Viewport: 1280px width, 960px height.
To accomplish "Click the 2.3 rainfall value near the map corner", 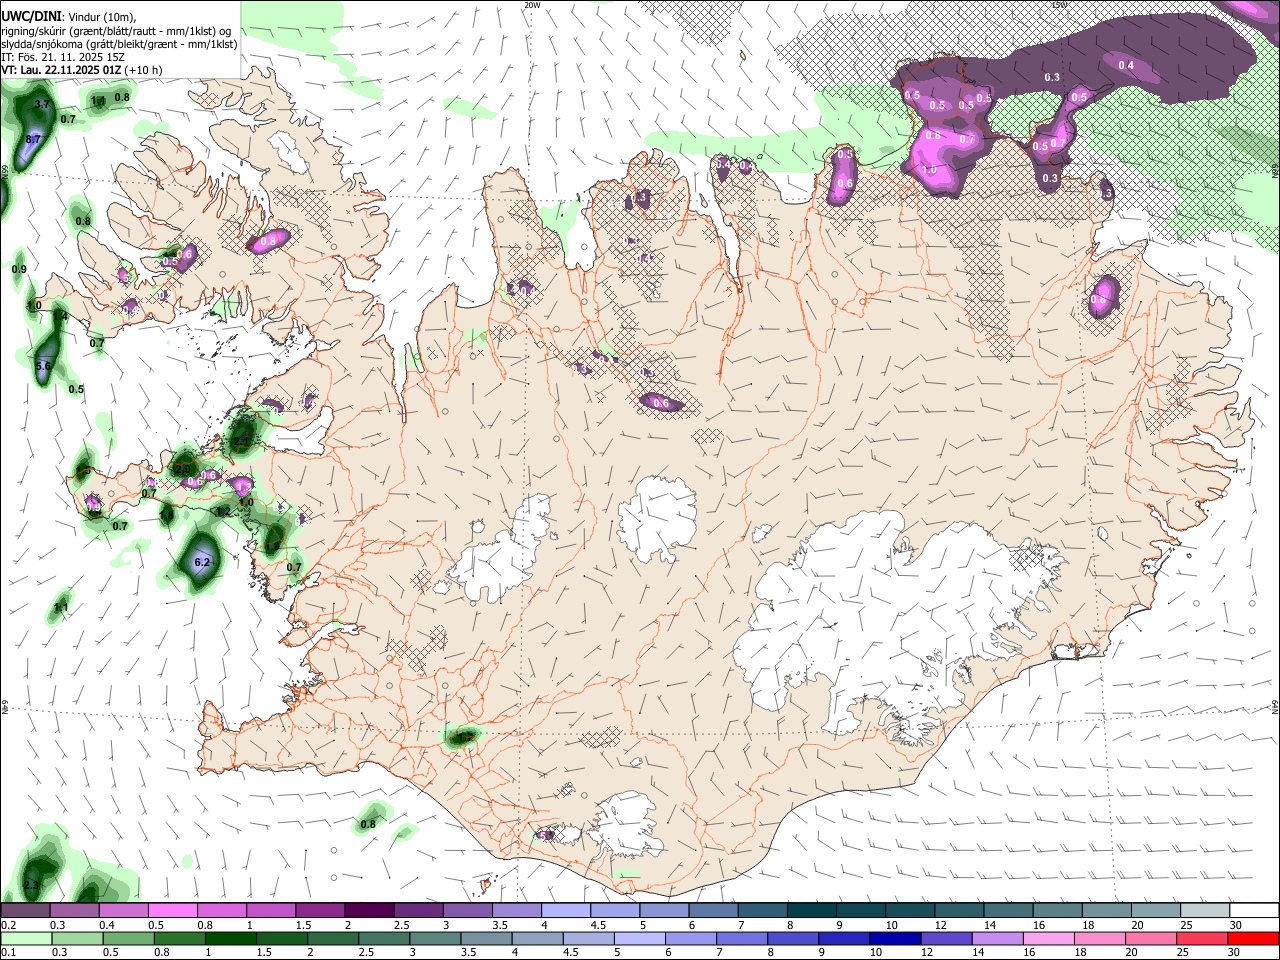I will [31, 886].
